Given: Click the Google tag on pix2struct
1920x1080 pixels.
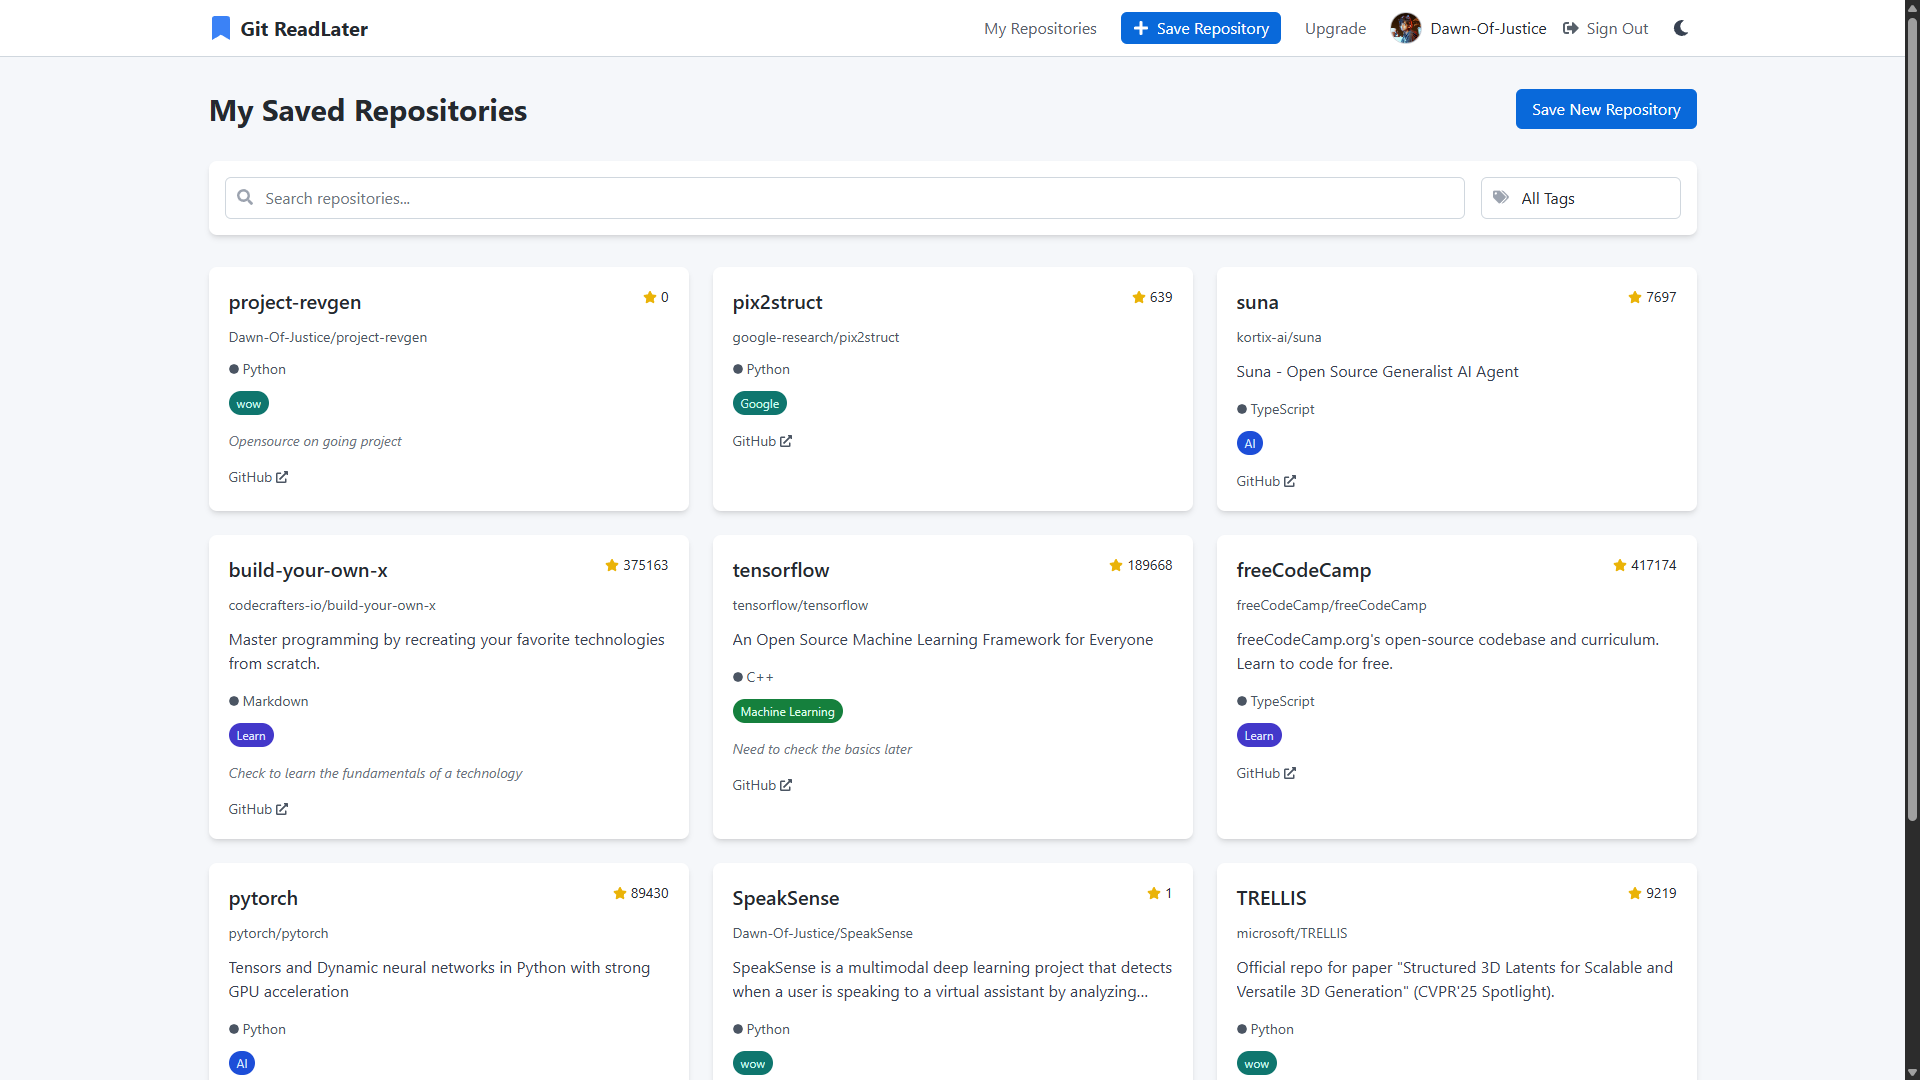Looking at the screenshot, I should click(x=760, y=404).
